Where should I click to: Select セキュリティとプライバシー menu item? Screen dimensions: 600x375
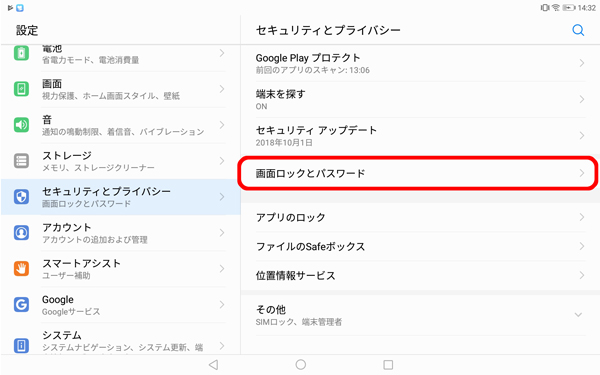pyautogui.click(x=121, y=197)
